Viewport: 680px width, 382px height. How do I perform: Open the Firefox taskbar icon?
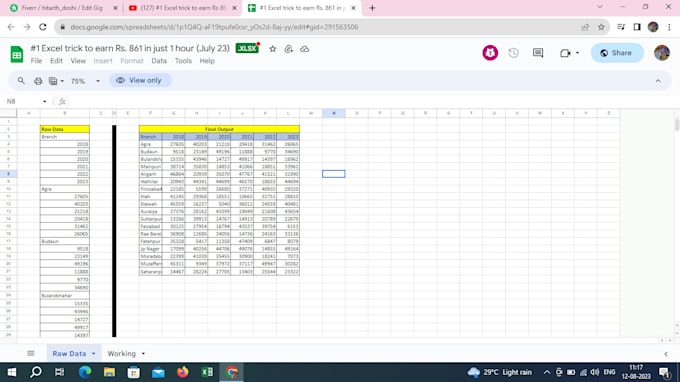pos(183,372)
